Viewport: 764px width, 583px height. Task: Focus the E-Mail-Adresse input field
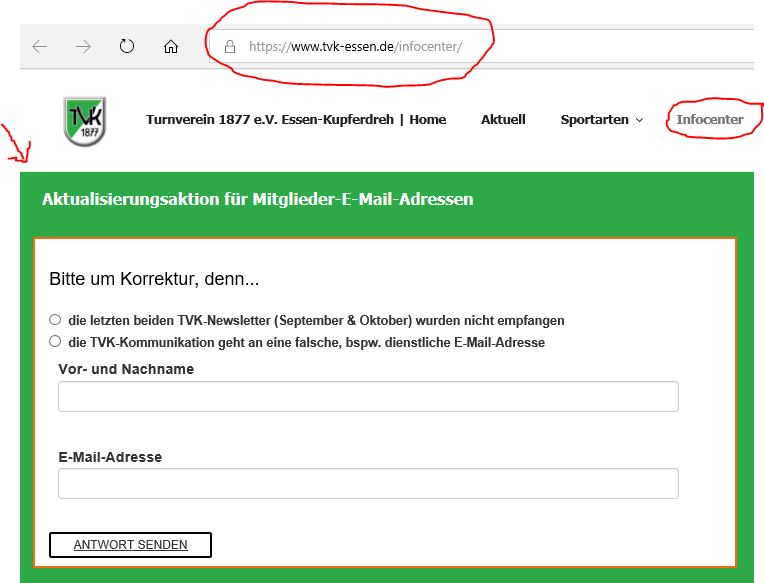(368, 484)
